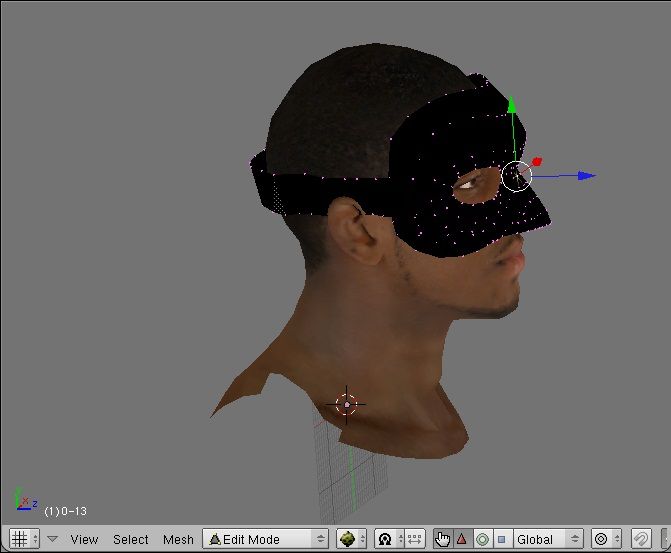This screenshot has height=553, width=671.
Task: Open the Select menu
Action: (x=130, y=539)
